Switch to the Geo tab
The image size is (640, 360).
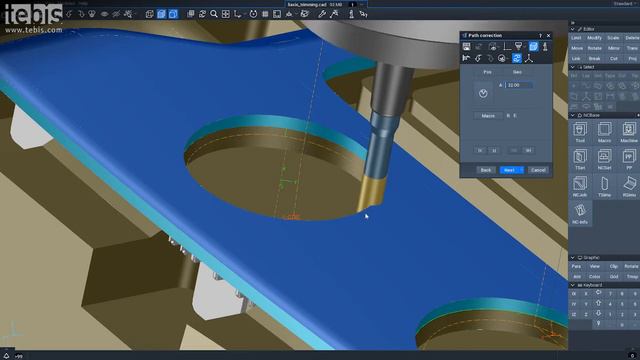coord(517,72)
